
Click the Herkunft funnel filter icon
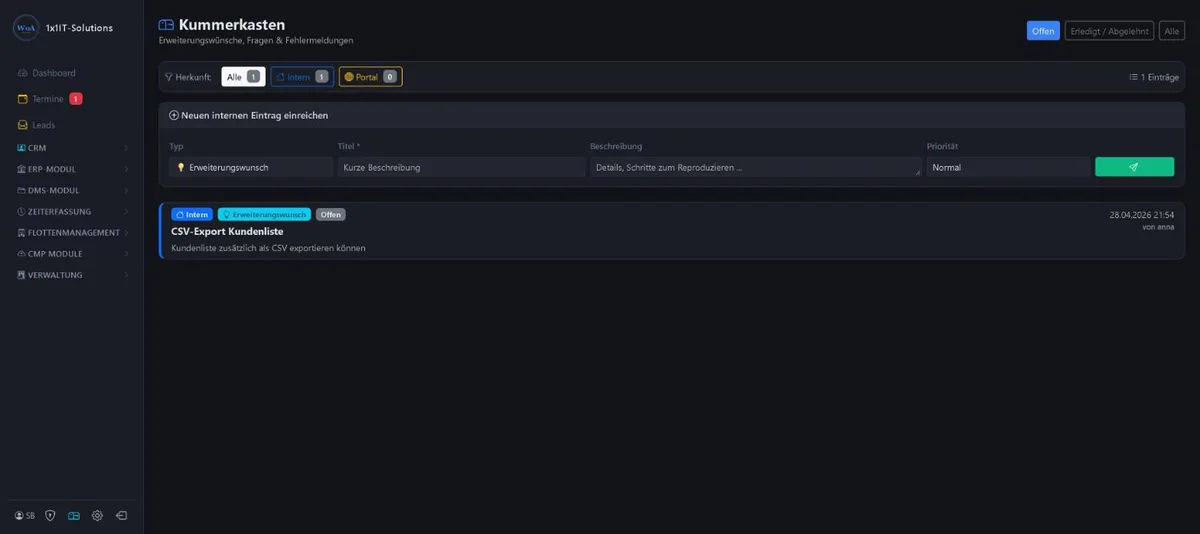click(x=169, y=77)
